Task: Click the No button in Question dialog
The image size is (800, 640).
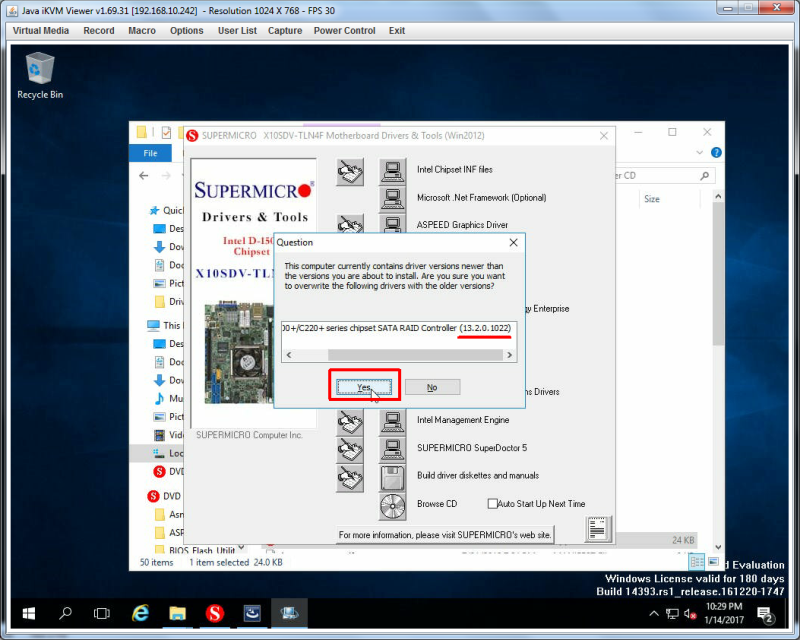Action: [x=432, y=387]
